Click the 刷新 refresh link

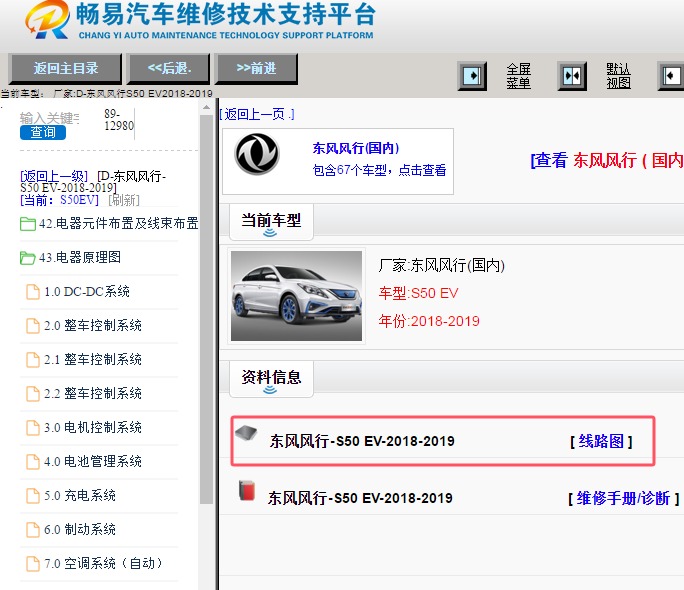124,200
